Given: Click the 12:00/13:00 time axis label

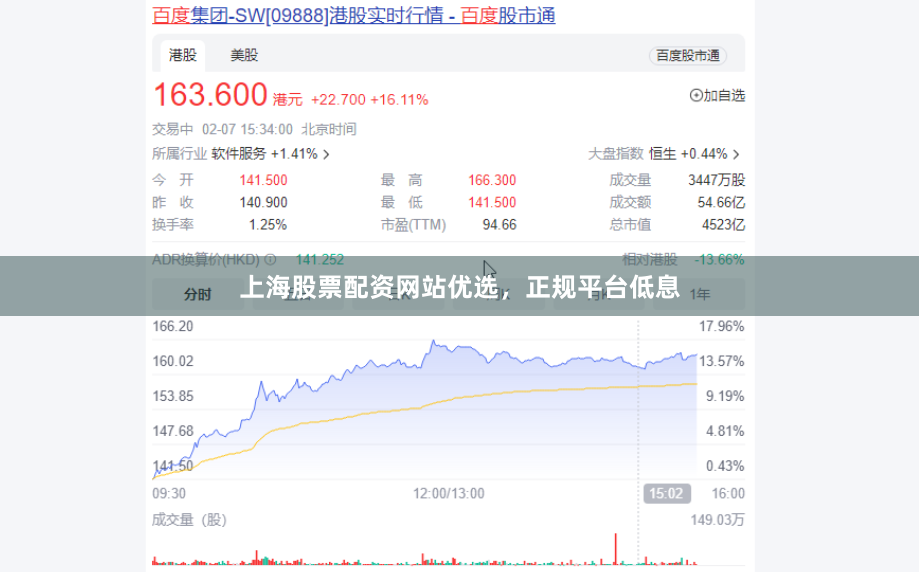Looking at the screenshot, I should pyautogui.click(x=449, y=493).
